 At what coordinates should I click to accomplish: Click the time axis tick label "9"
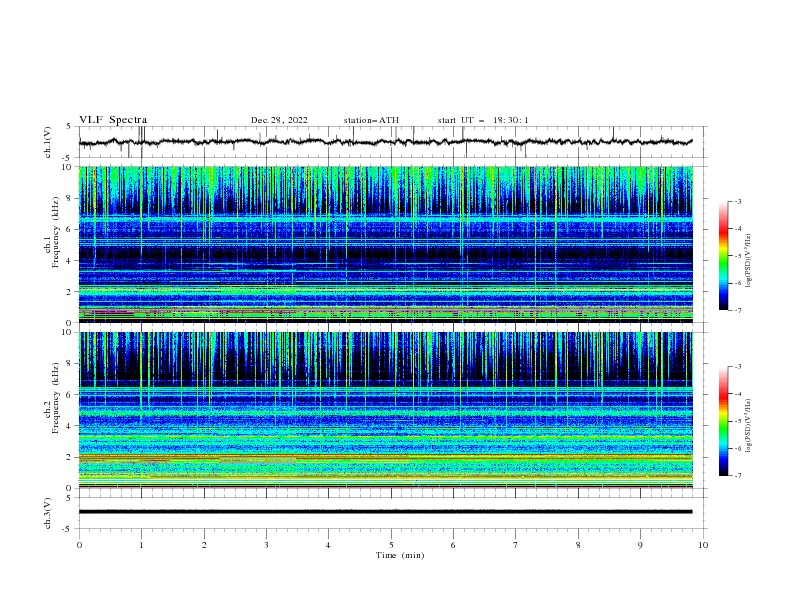coord(640,545)
